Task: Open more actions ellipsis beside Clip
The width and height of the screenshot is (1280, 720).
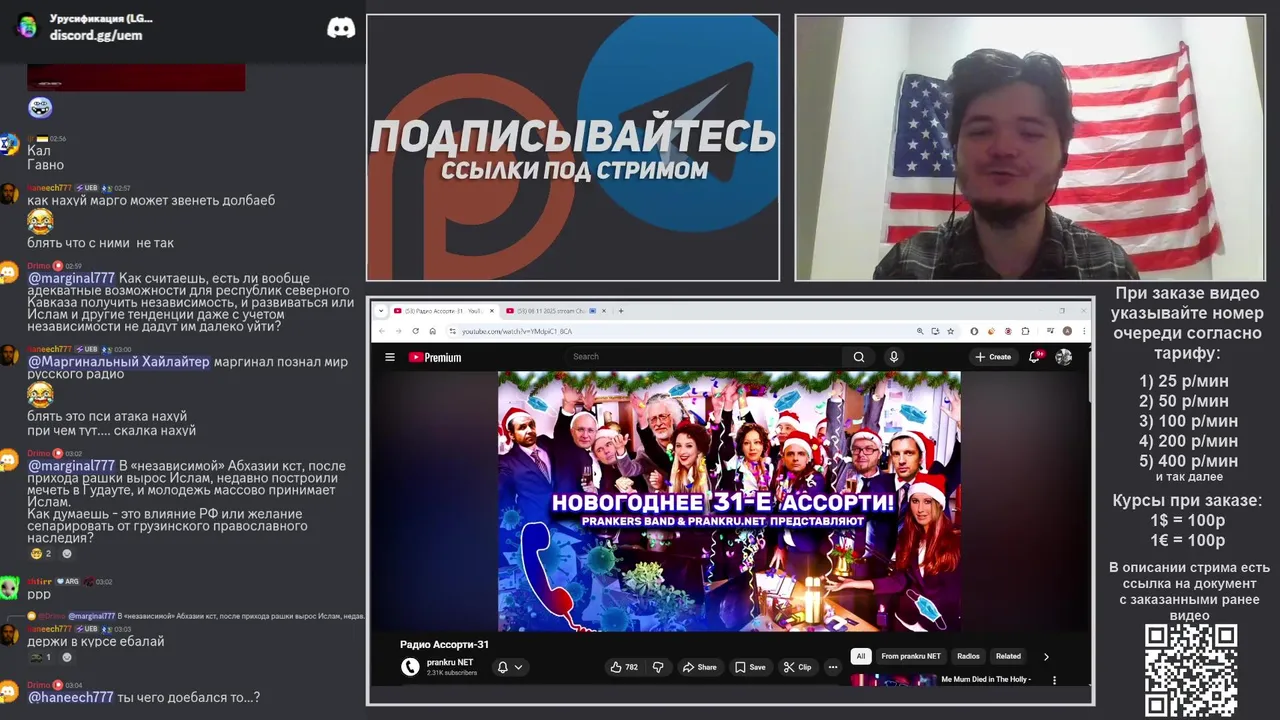Action: coord(832,667)
